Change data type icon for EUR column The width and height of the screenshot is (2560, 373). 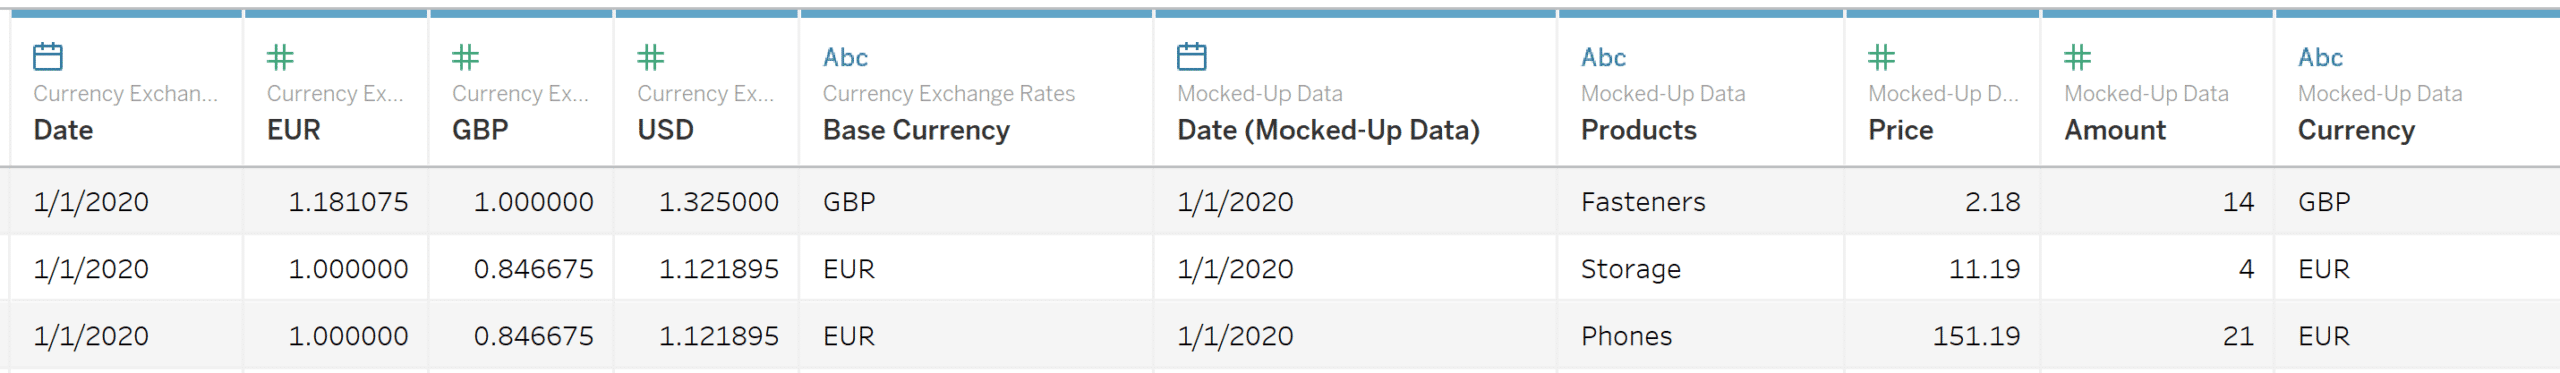click(280, 57)
